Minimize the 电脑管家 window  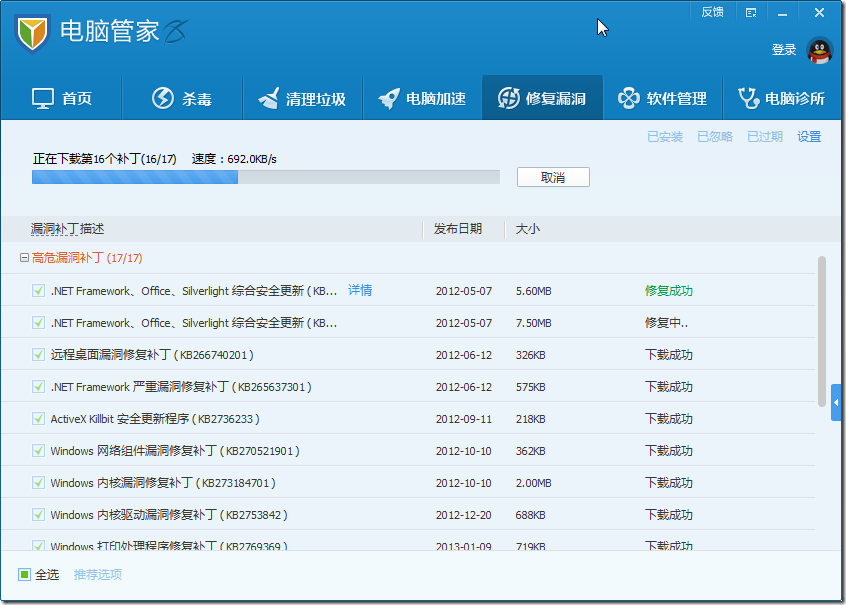(x=782, y=13)
